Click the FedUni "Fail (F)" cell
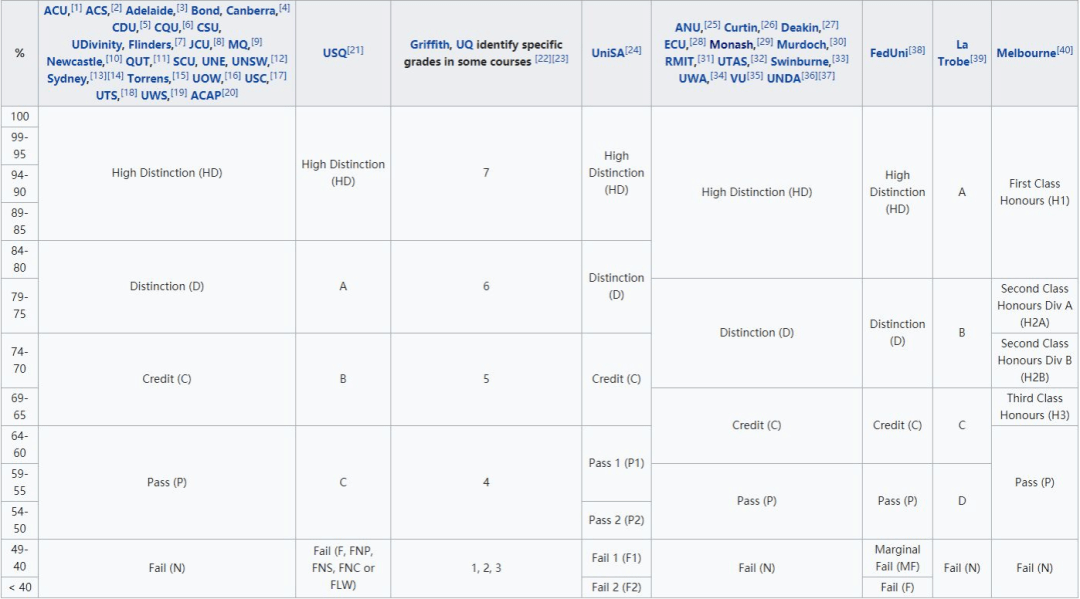The height and width of the screenshot is (599, 1080). coord(897,587)
